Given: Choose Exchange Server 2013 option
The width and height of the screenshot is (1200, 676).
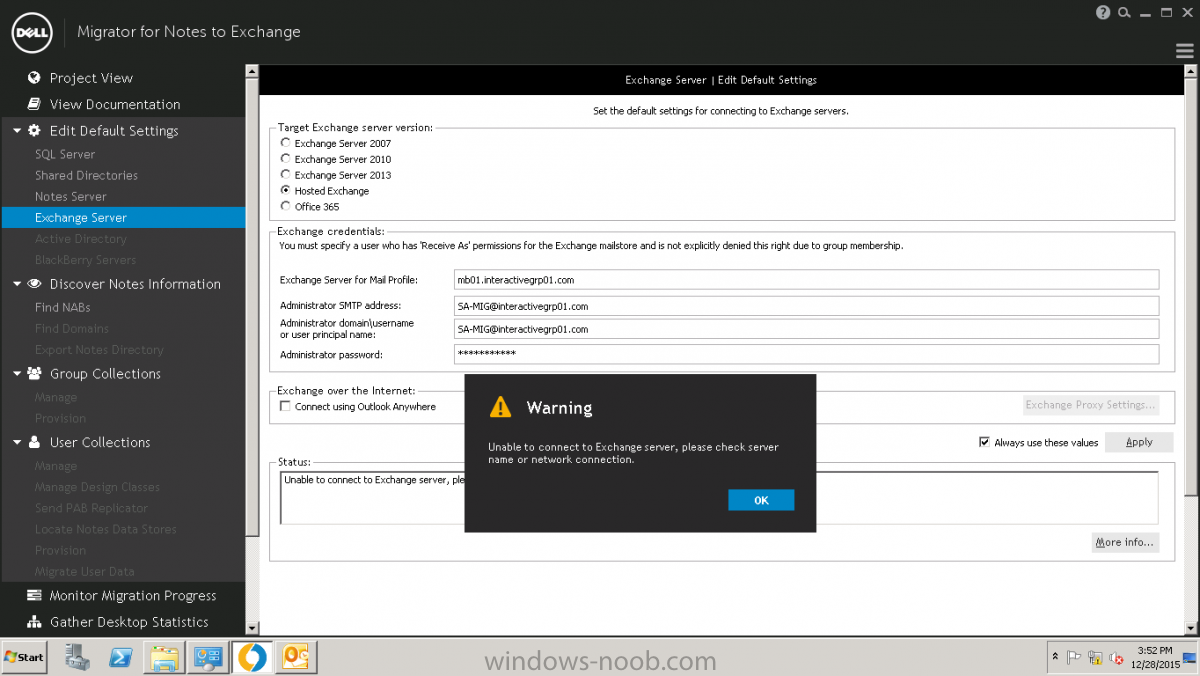Looking at the screenshot, I should click(x=286, y=174).
